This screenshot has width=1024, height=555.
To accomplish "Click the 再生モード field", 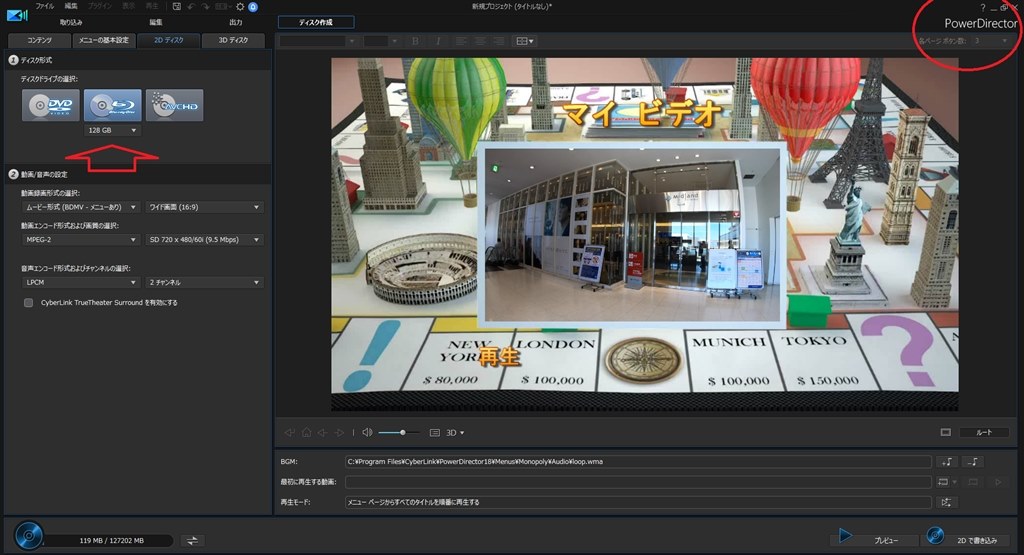I will 638,502.
